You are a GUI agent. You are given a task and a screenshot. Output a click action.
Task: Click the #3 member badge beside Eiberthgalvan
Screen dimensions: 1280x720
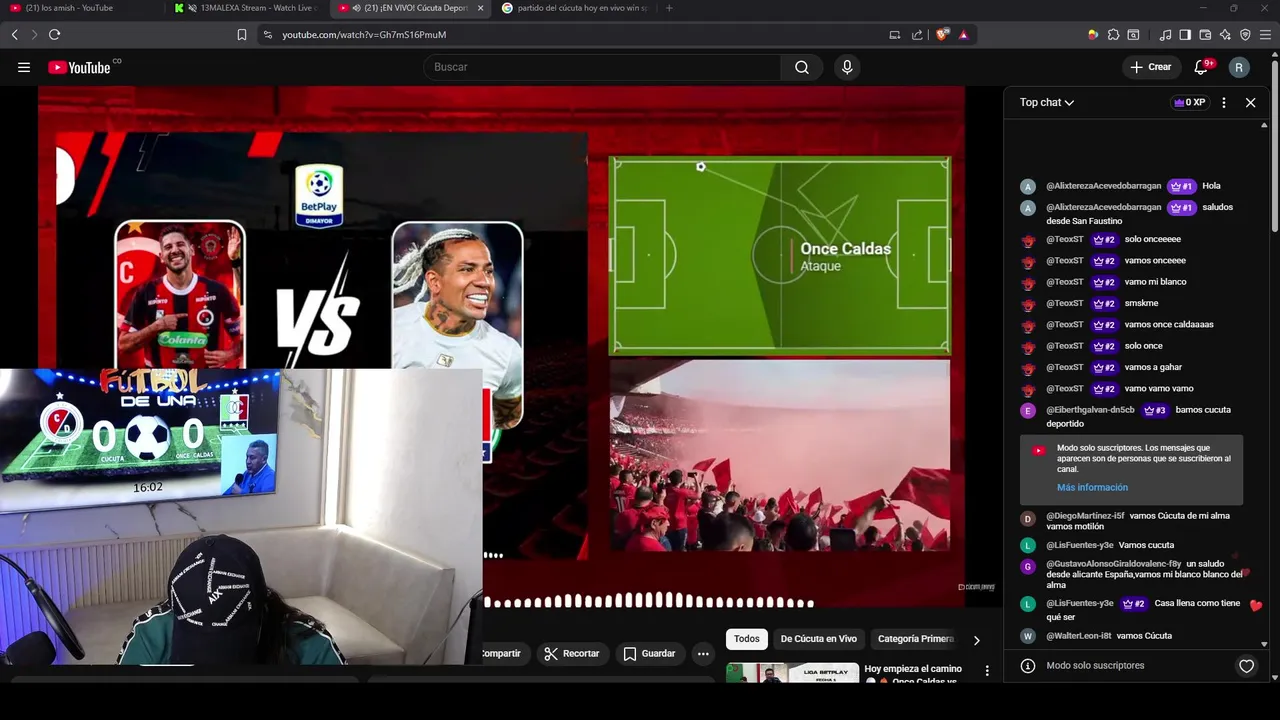coord(1155,410)
